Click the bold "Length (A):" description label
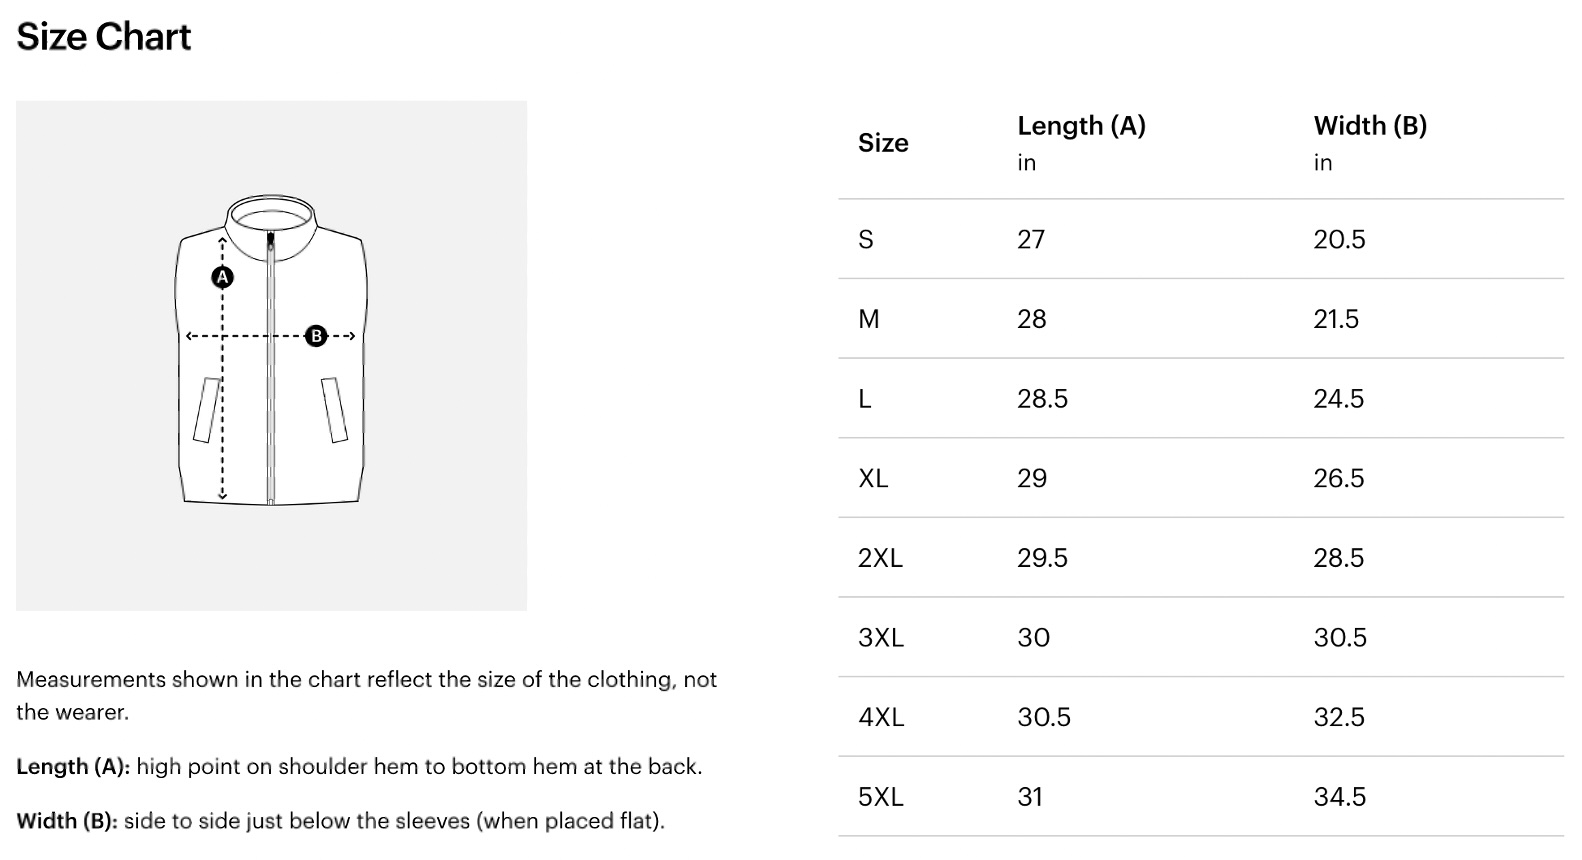The height and width of the screenshot is (860, 1582). 73,767
